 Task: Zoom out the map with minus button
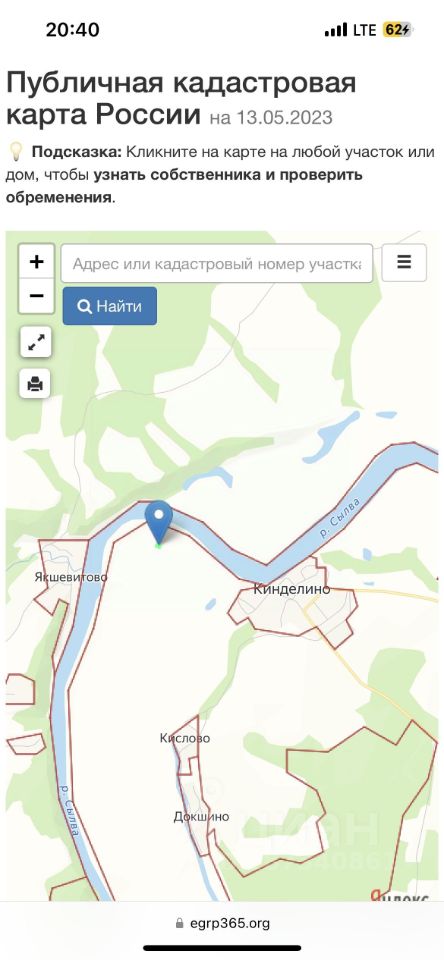[36, 296]
